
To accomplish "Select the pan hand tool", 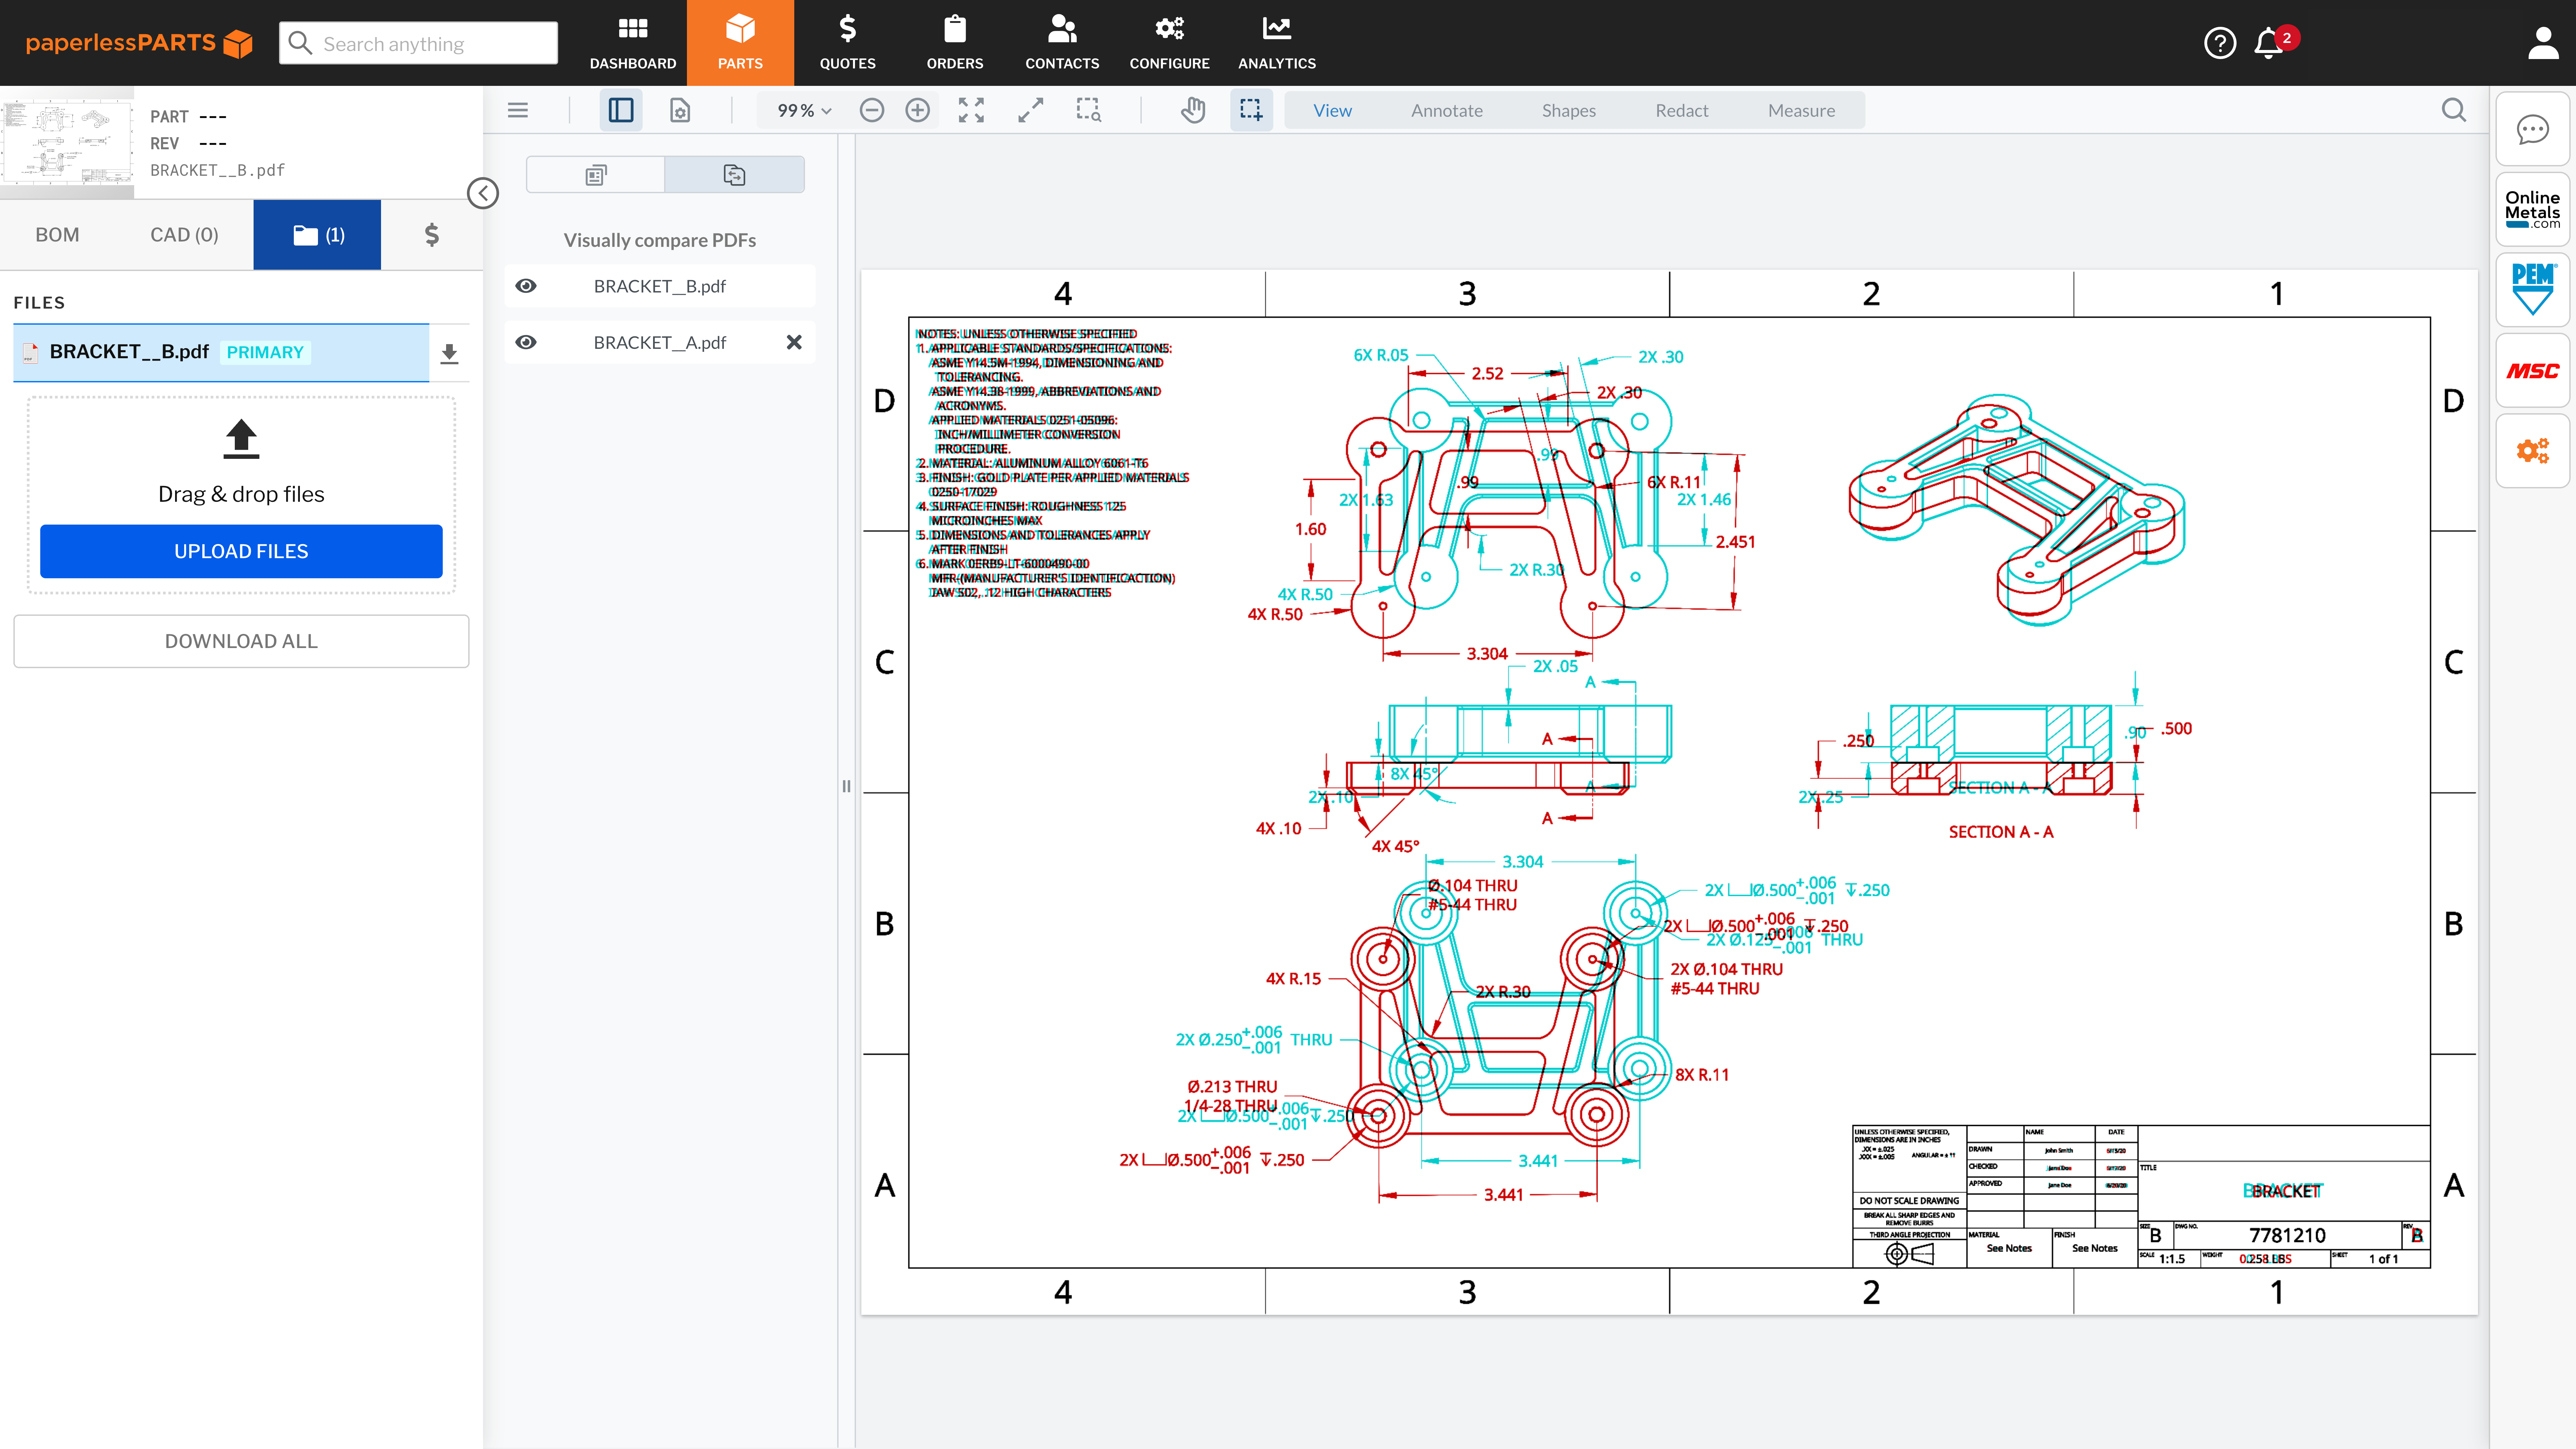I will (1193, 110).
